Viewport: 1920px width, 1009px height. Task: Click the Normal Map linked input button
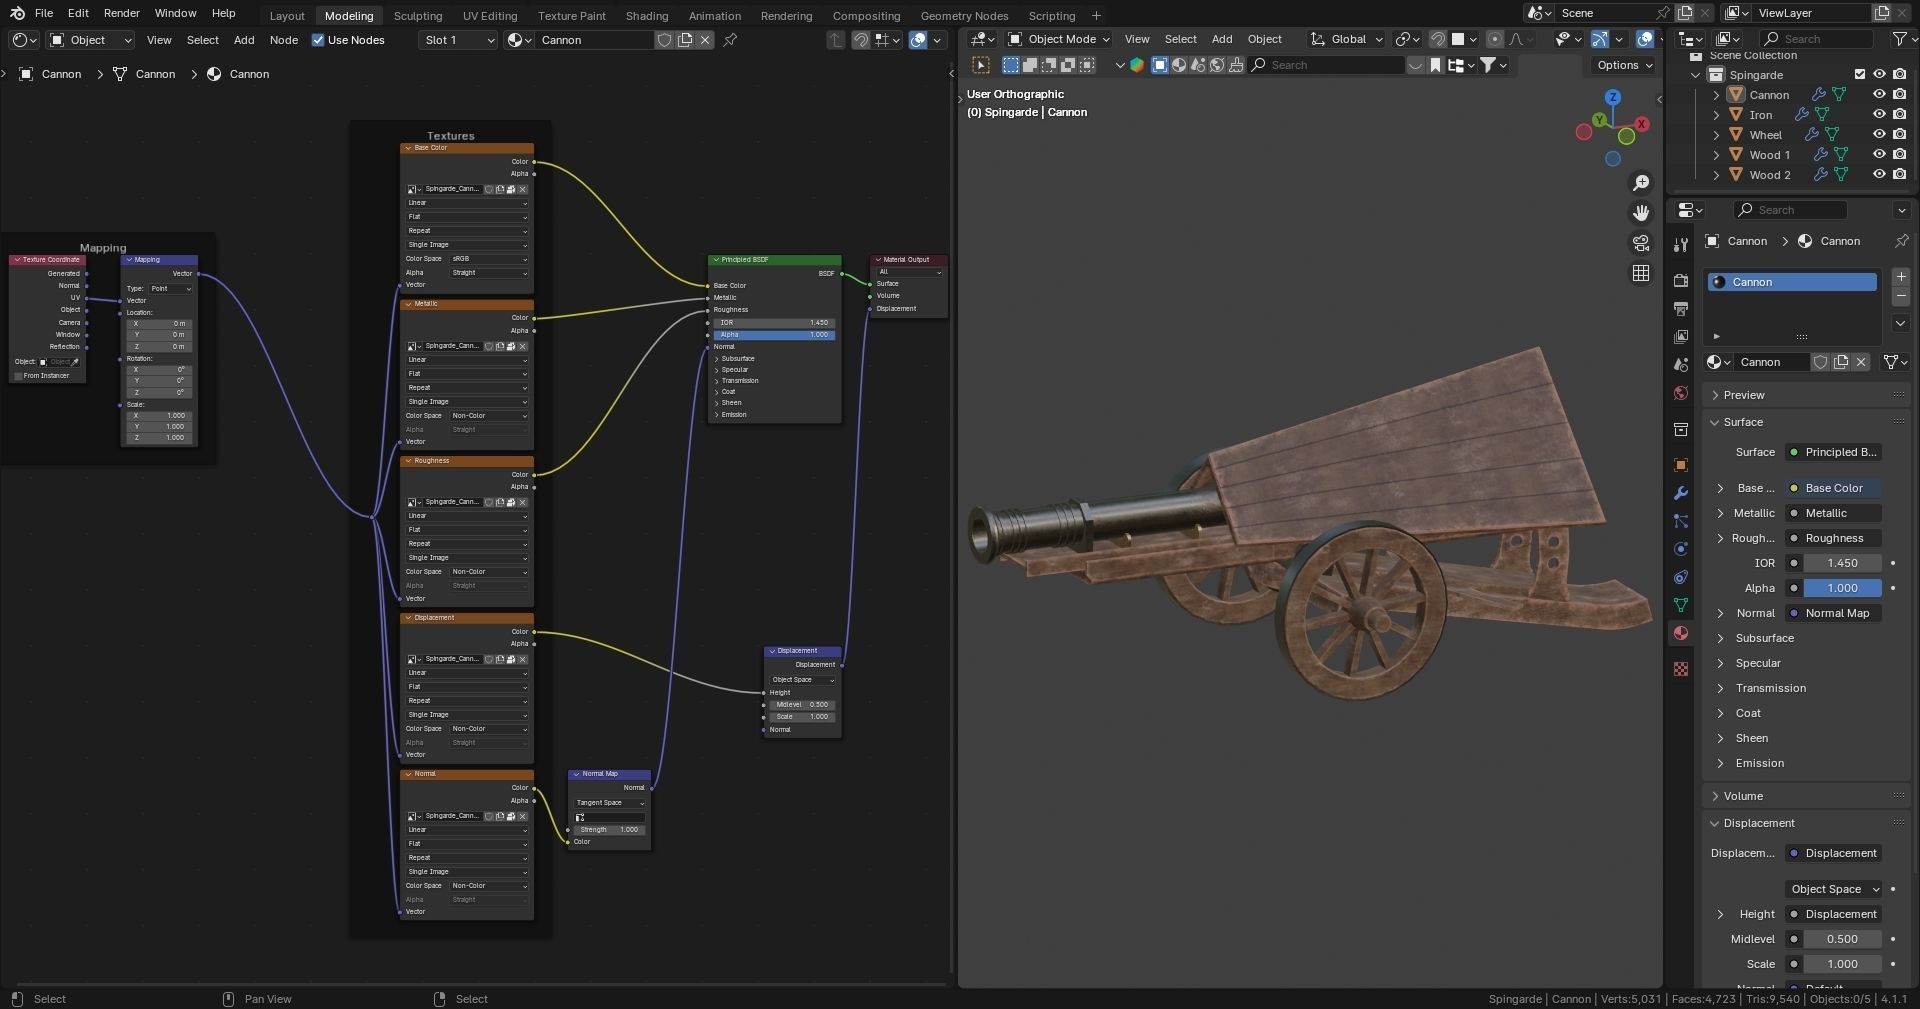(x=1834, y=613)
